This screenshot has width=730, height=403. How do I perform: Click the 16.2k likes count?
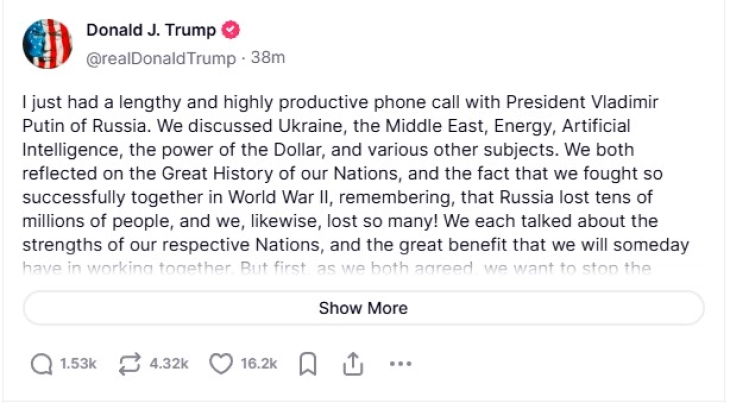point(258,365)
